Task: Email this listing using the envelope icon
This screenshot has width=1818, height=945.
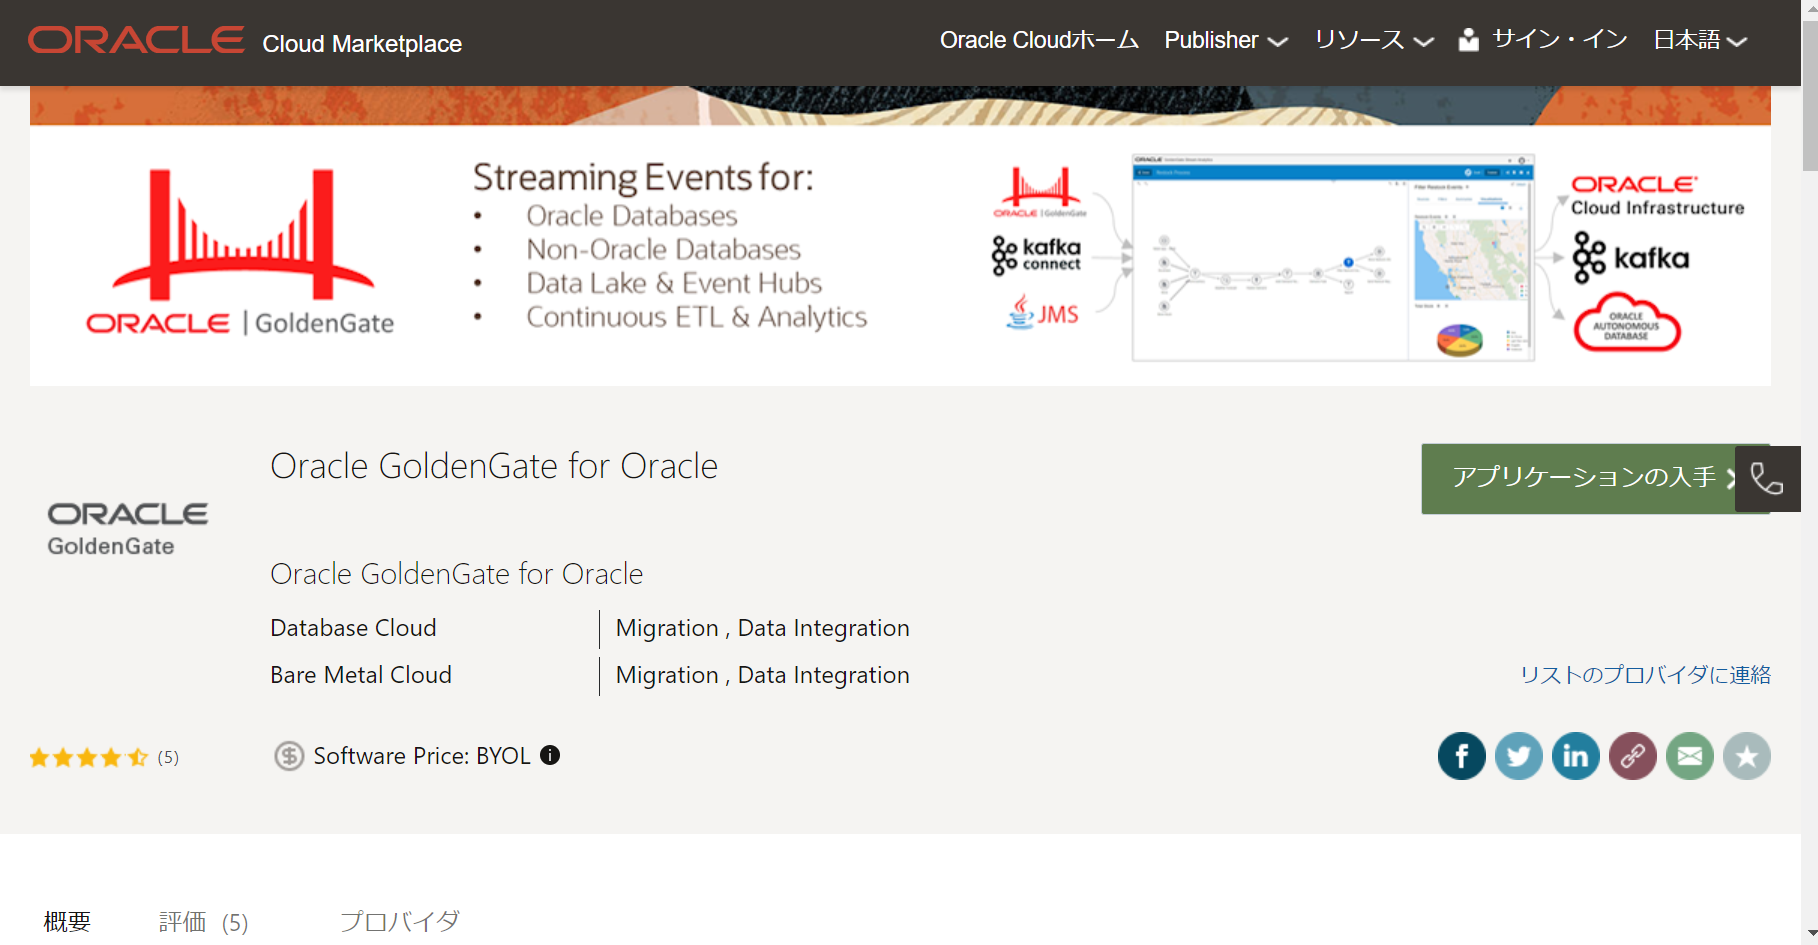Action: 1689,756
